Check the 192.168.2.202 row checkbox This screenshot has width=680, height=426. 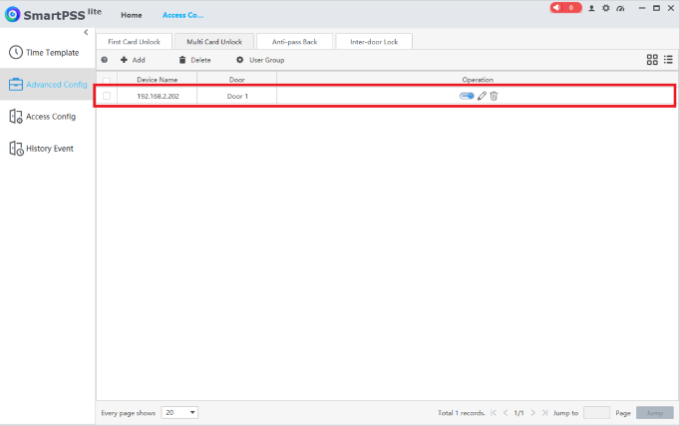tap(107, 96)
